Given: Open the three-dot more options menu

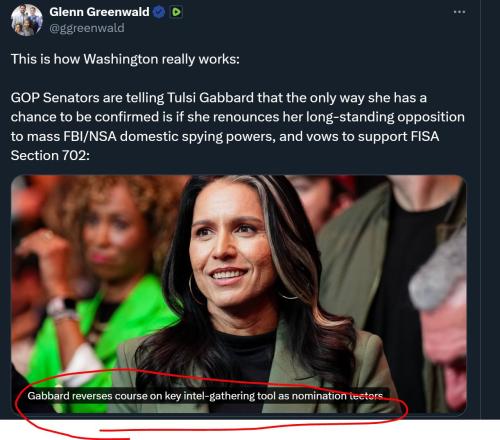Looking at the screenshot, I should pos(459,12).
